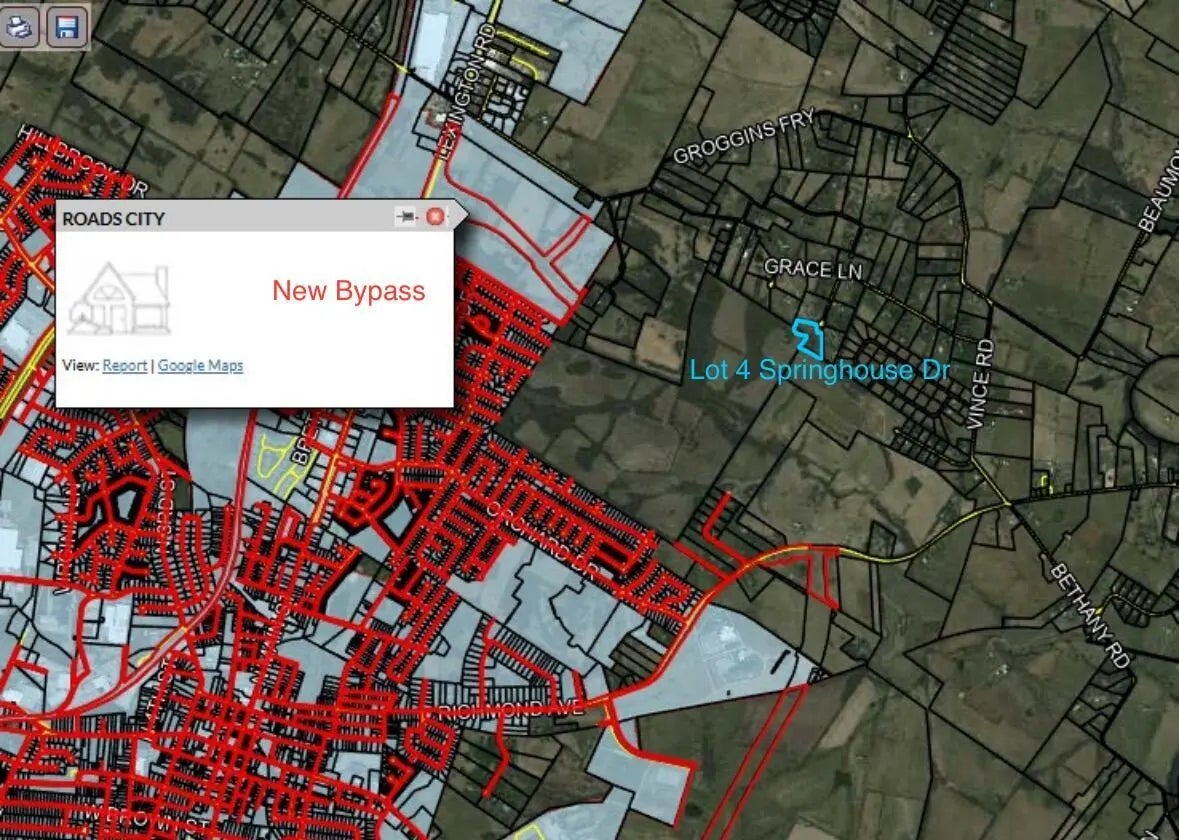
Task: Open the Google Maps link
Action: click(200, 366)
